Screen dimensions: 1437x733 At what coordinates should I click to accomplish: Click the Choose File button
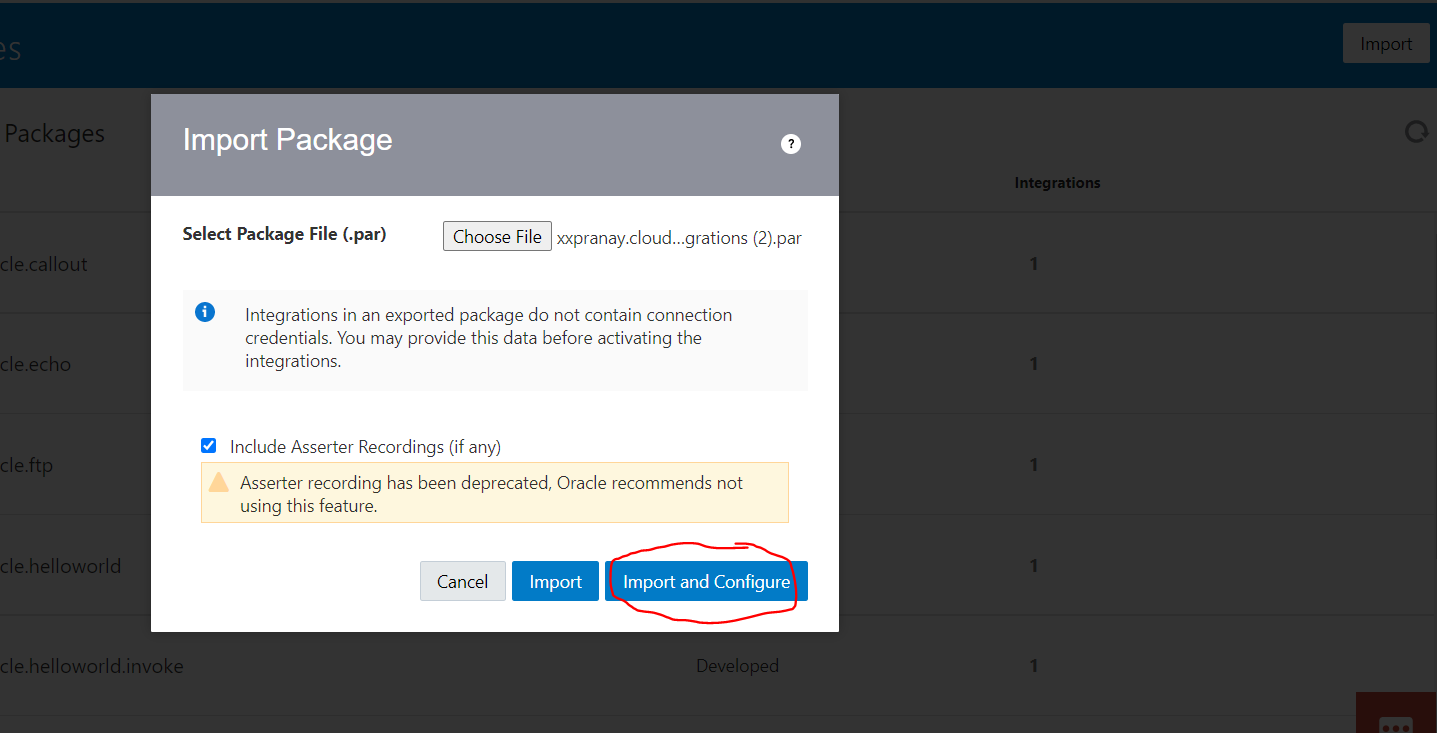(x=497, y=237)
